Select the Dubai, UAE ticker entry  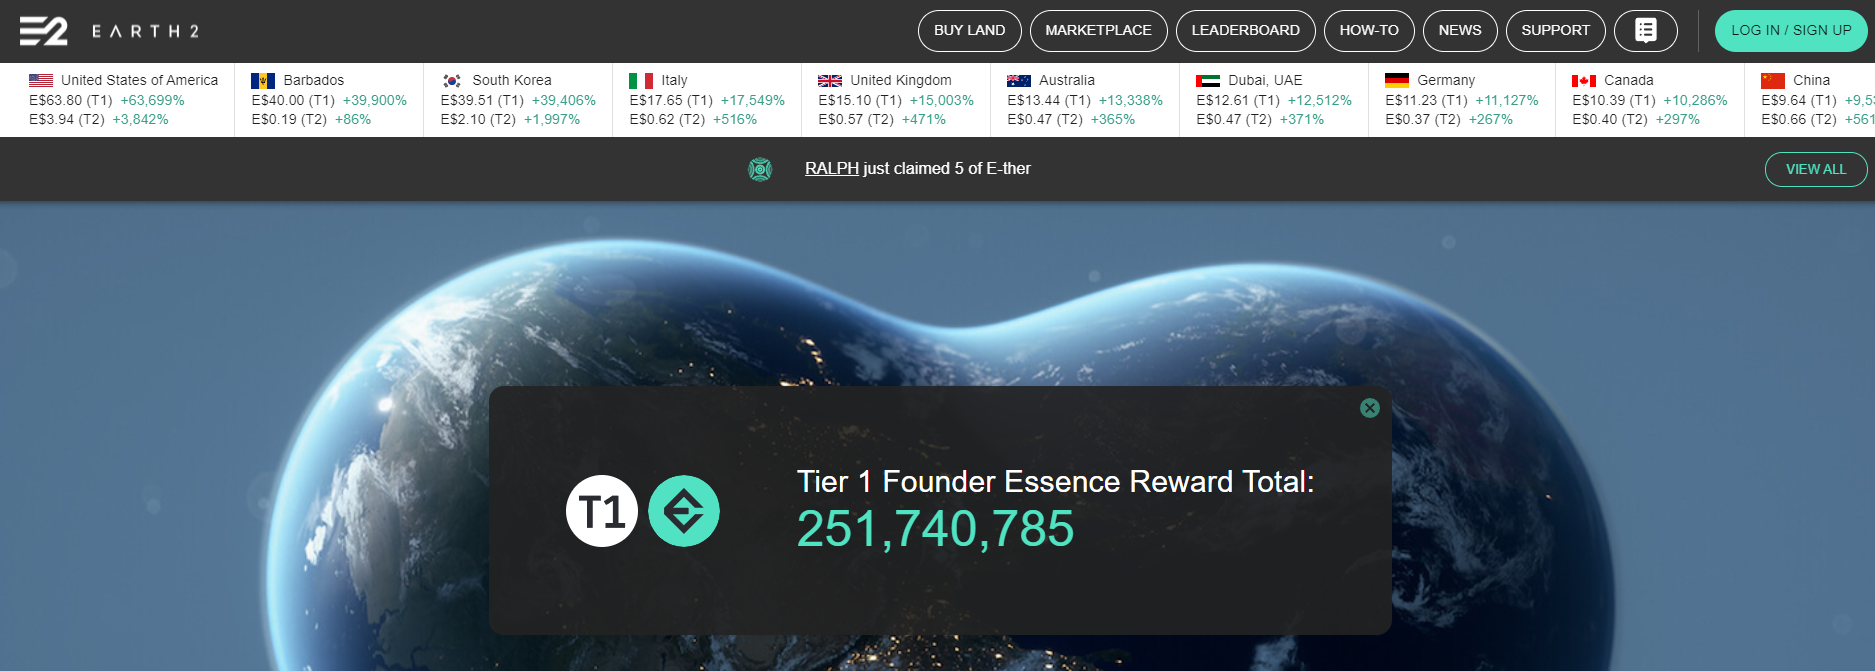[1274, 99]
